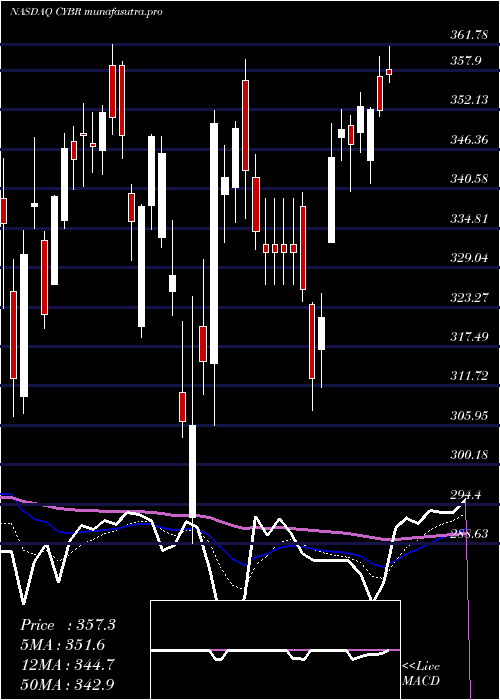This screenshot has width=500, height=700.
Task: Click the tallest white candlestick in the chart middle
Action: click(214, 243)
